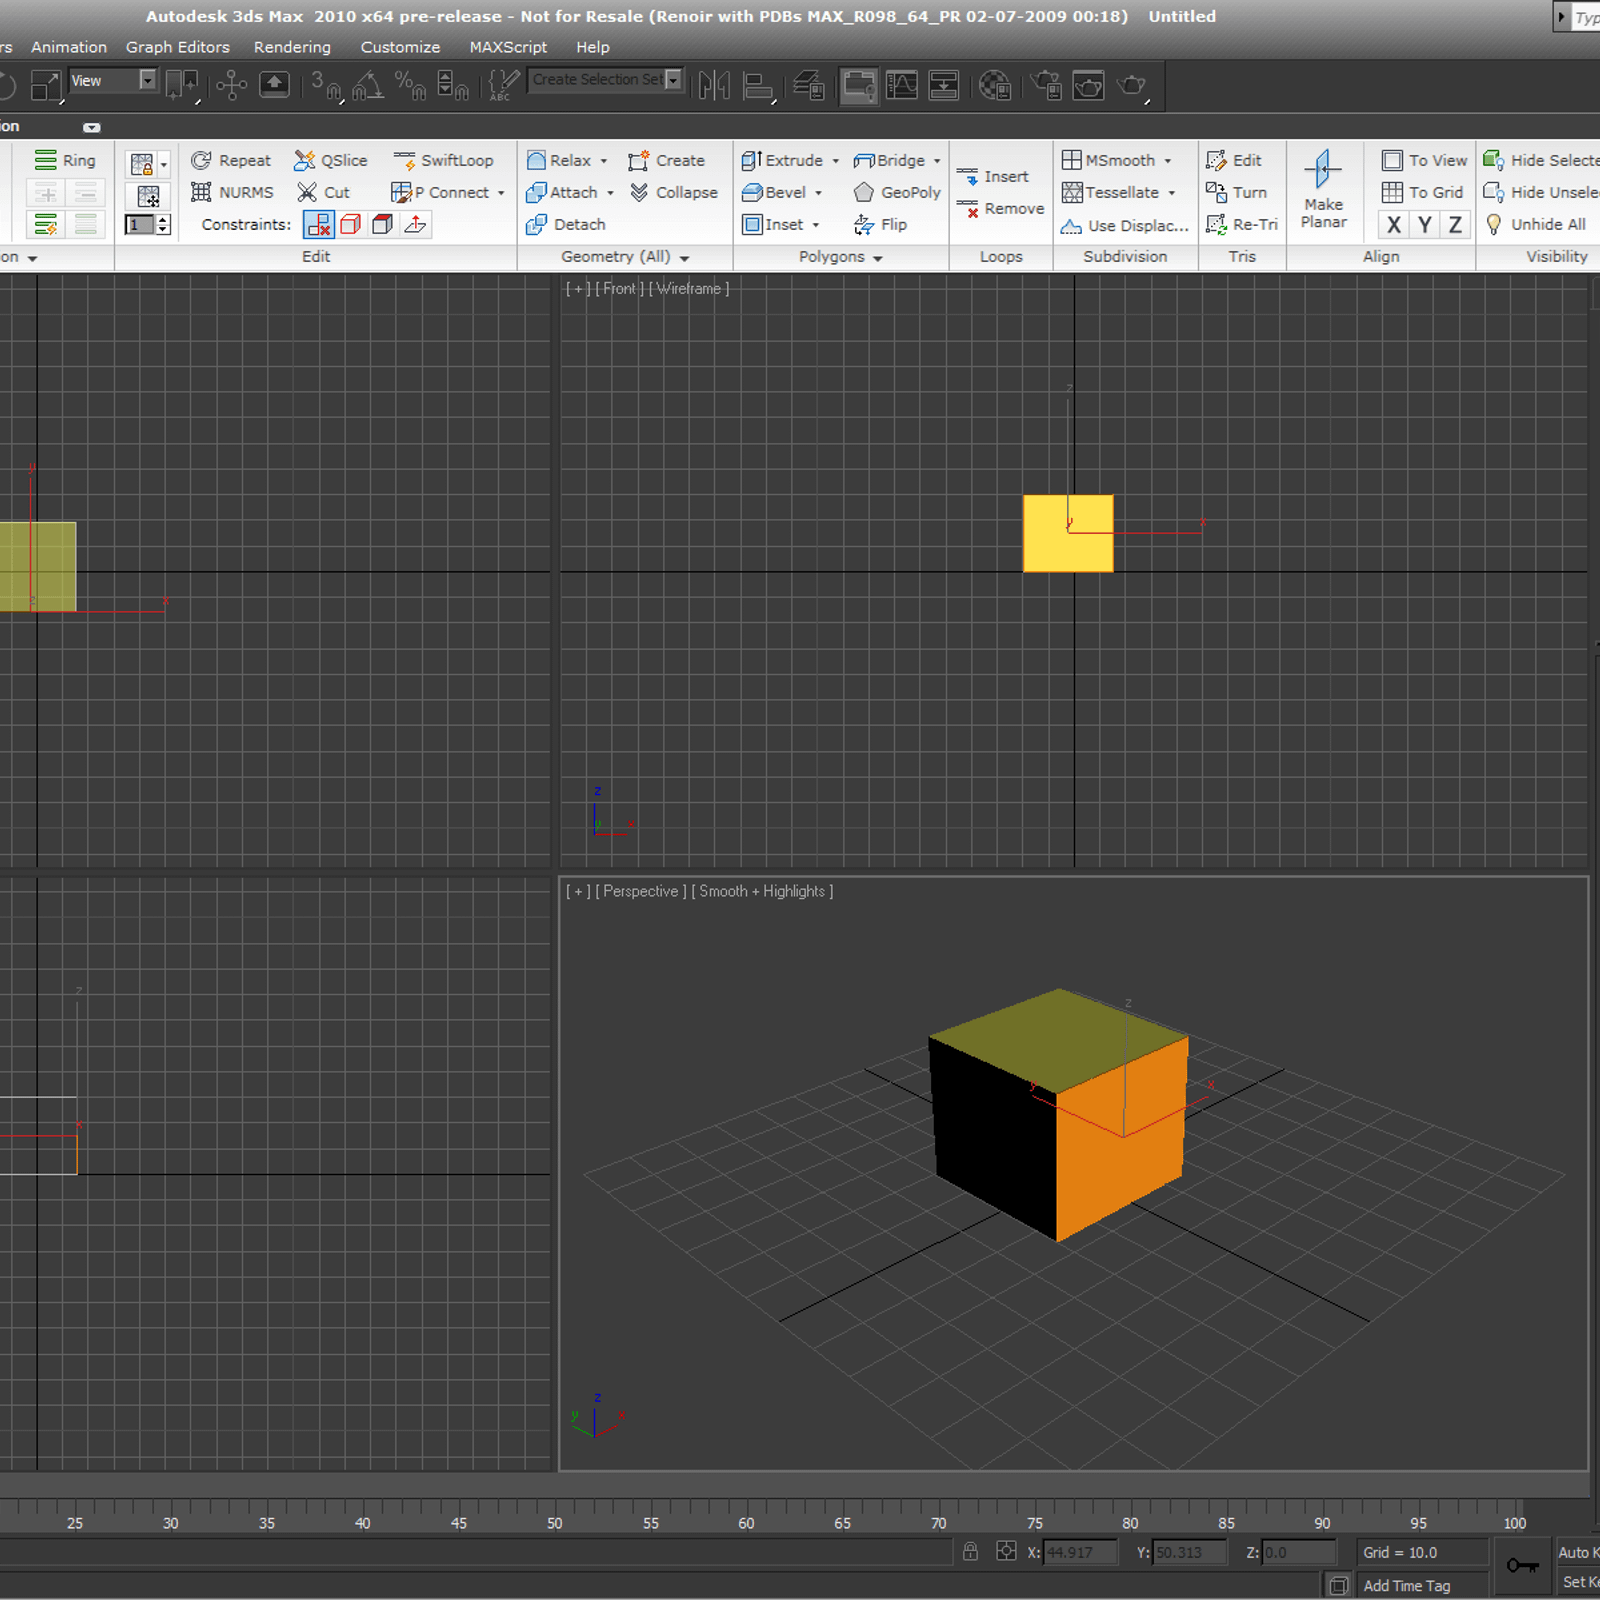Click the GeoPoly tool
Image resolution: width=1600 pixels, height=1600 pixels.
[x=896, y=192]
